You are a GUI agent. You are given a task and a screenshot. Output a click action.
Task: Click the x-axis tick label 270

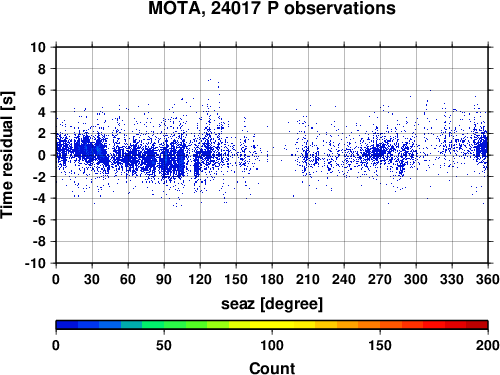tap(380, 279)
